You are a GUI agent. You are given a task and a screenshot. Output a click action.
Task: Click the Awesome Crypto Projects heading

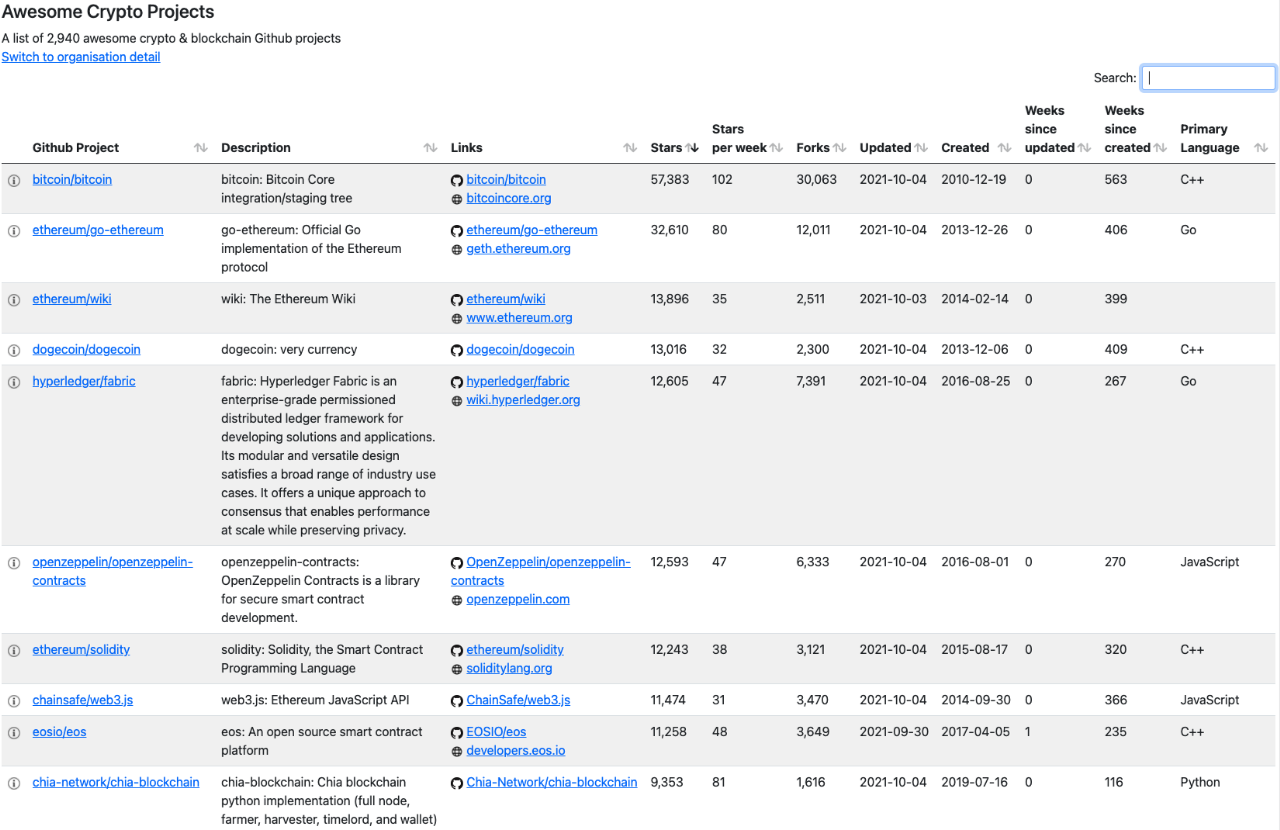108,13
